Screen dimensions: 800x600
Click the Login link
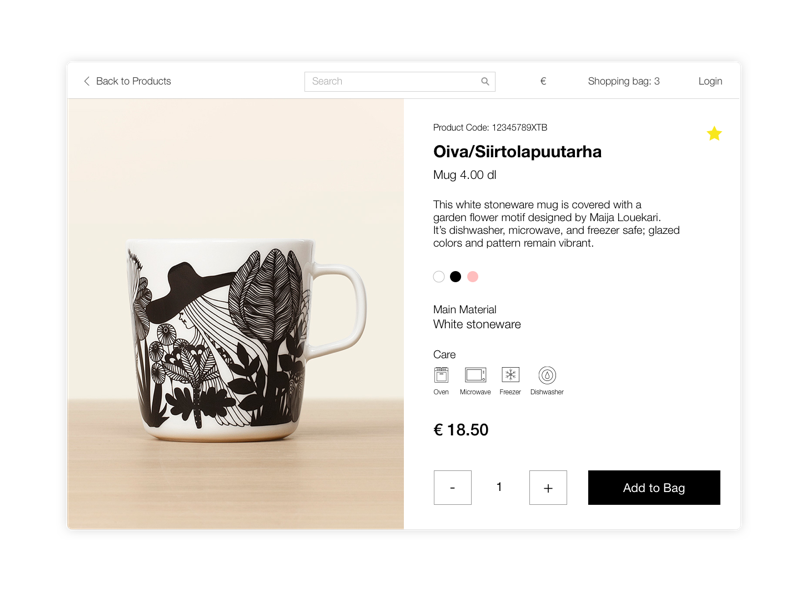[710, 81]
